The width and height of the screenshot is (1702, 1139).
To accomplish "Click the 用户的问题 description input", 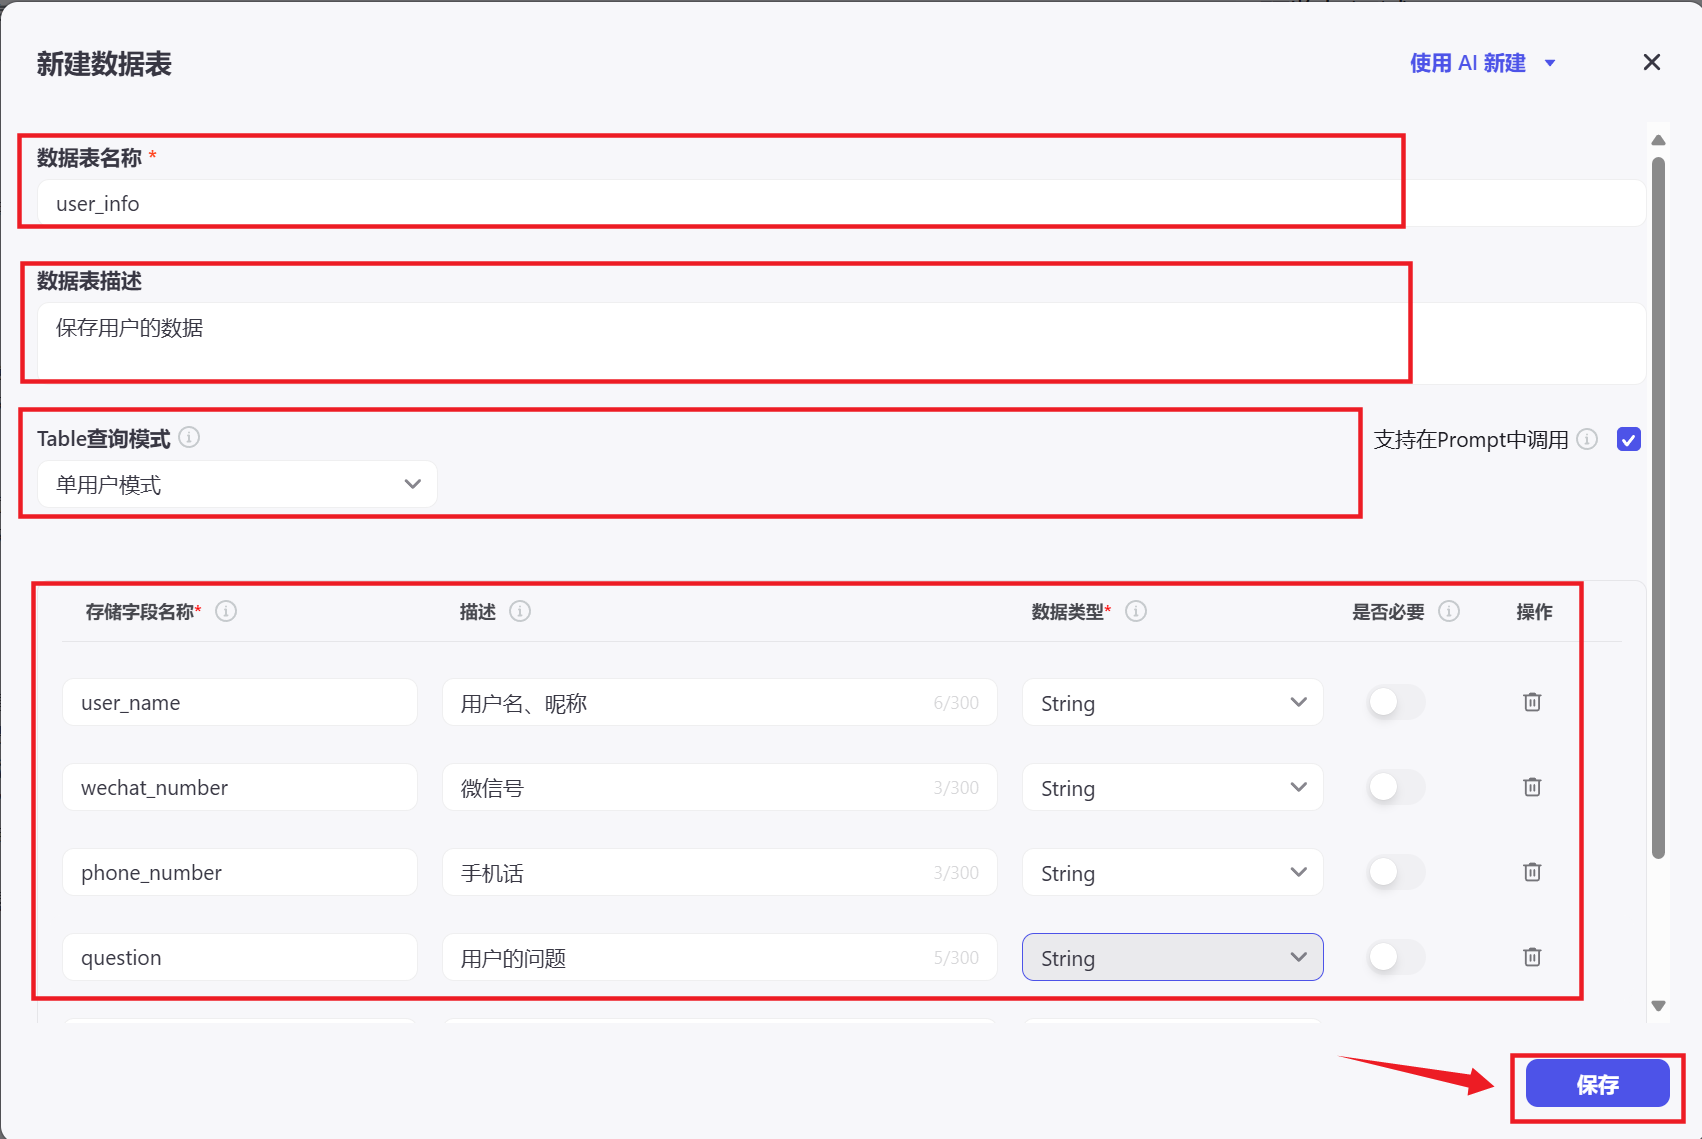I will [720, 957].
